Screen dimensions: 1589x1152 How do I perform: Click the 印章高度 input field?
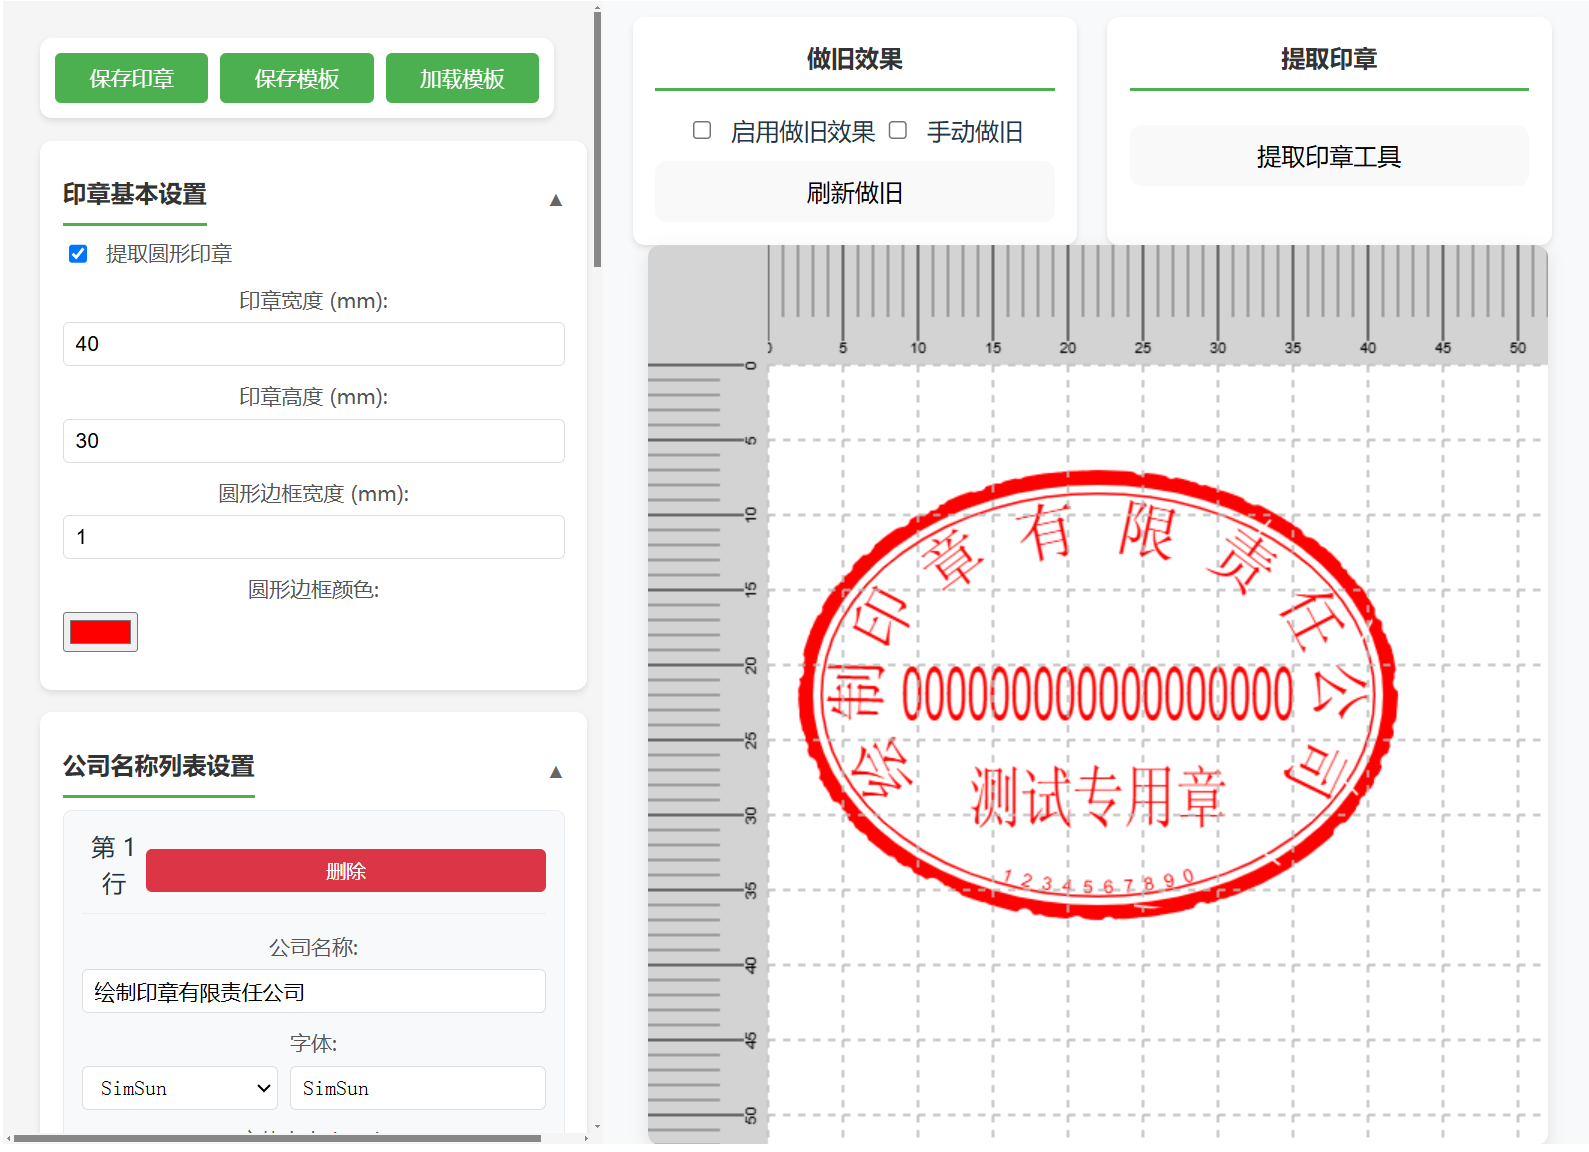[x=314, y=441]
